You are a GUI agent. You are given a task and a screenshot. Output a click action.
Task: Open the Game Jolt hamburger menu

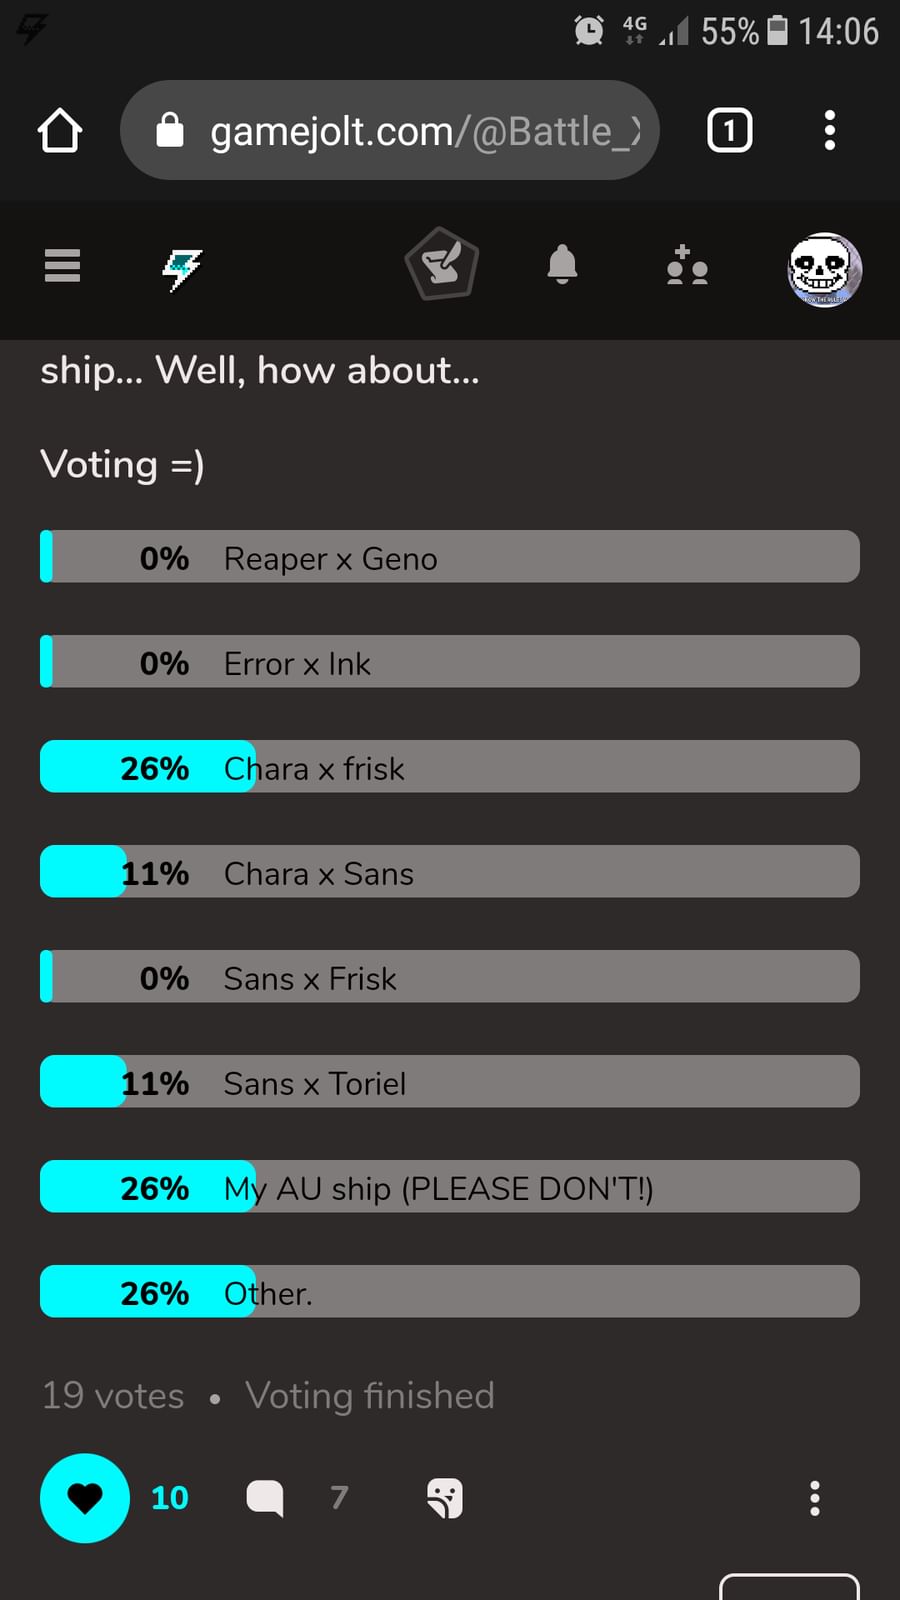point(62,266)
